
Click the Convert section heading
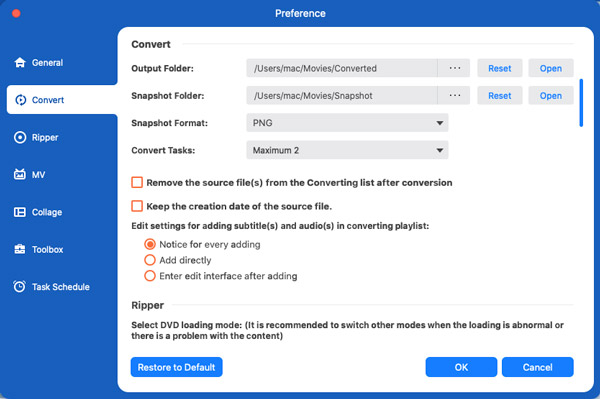pos(151,44)
